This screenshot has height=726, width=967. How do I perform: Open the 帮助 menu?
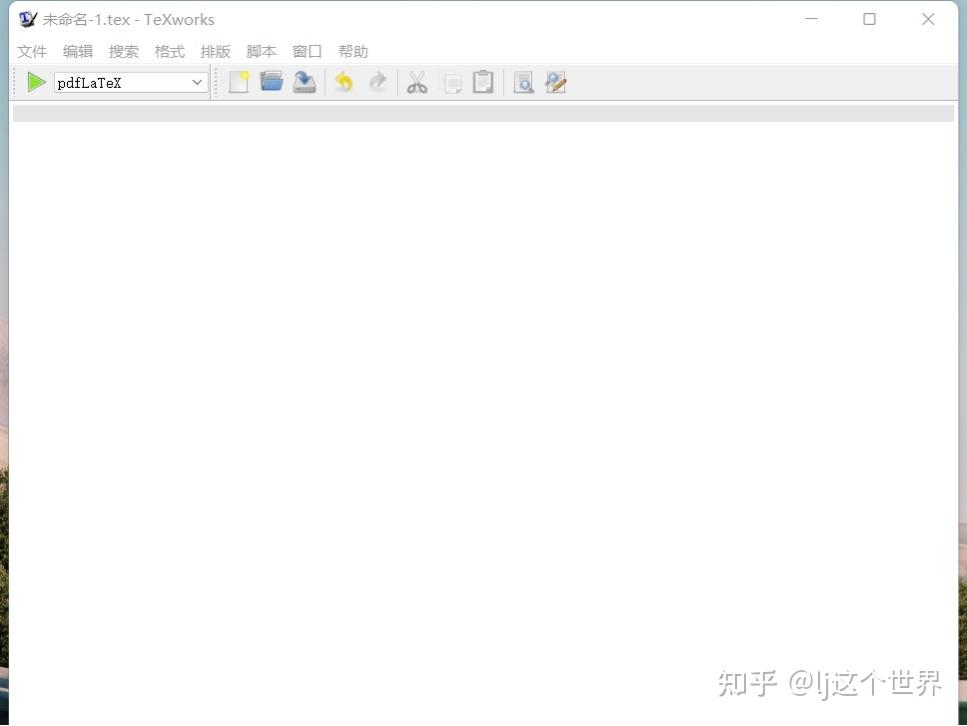[x=352, y=51]
